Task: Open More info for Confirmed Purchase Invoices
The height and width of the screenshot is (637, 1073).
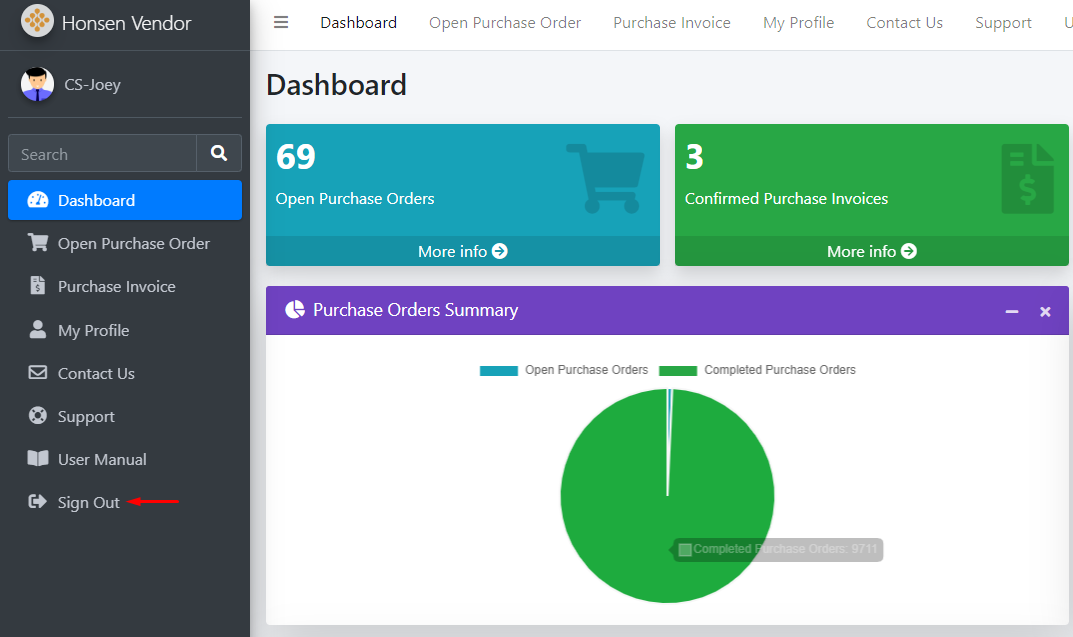Action: [871, 251]
